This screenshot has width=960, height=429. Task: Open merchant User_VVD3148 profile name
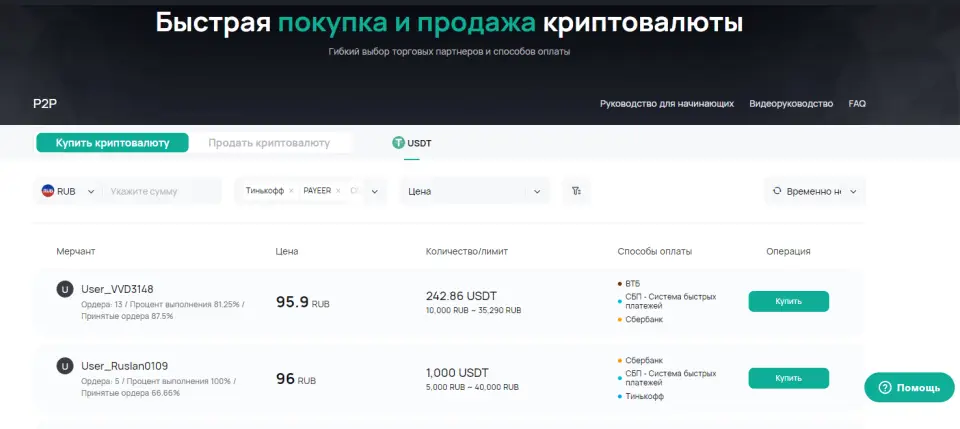(x=117, y=289)
